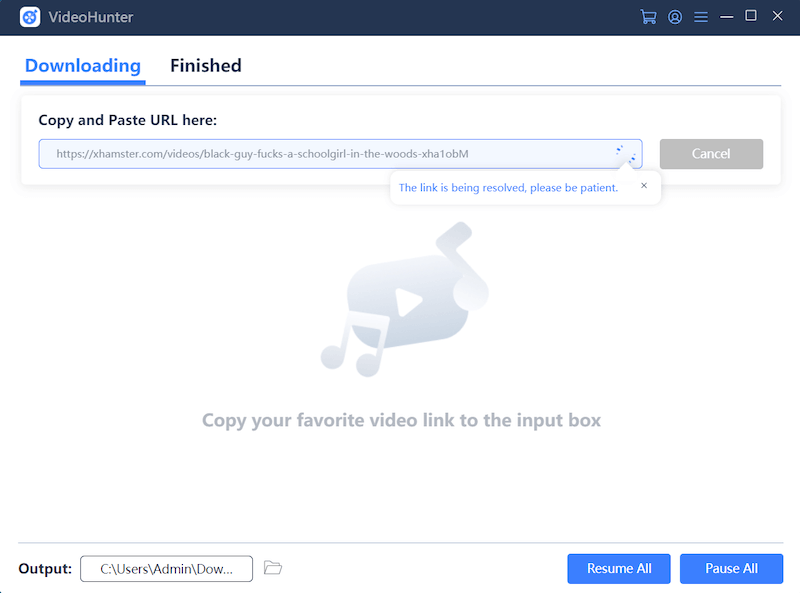Open the hamburger menu in title bar
The image size is (800, 593).
pos(701,17)
